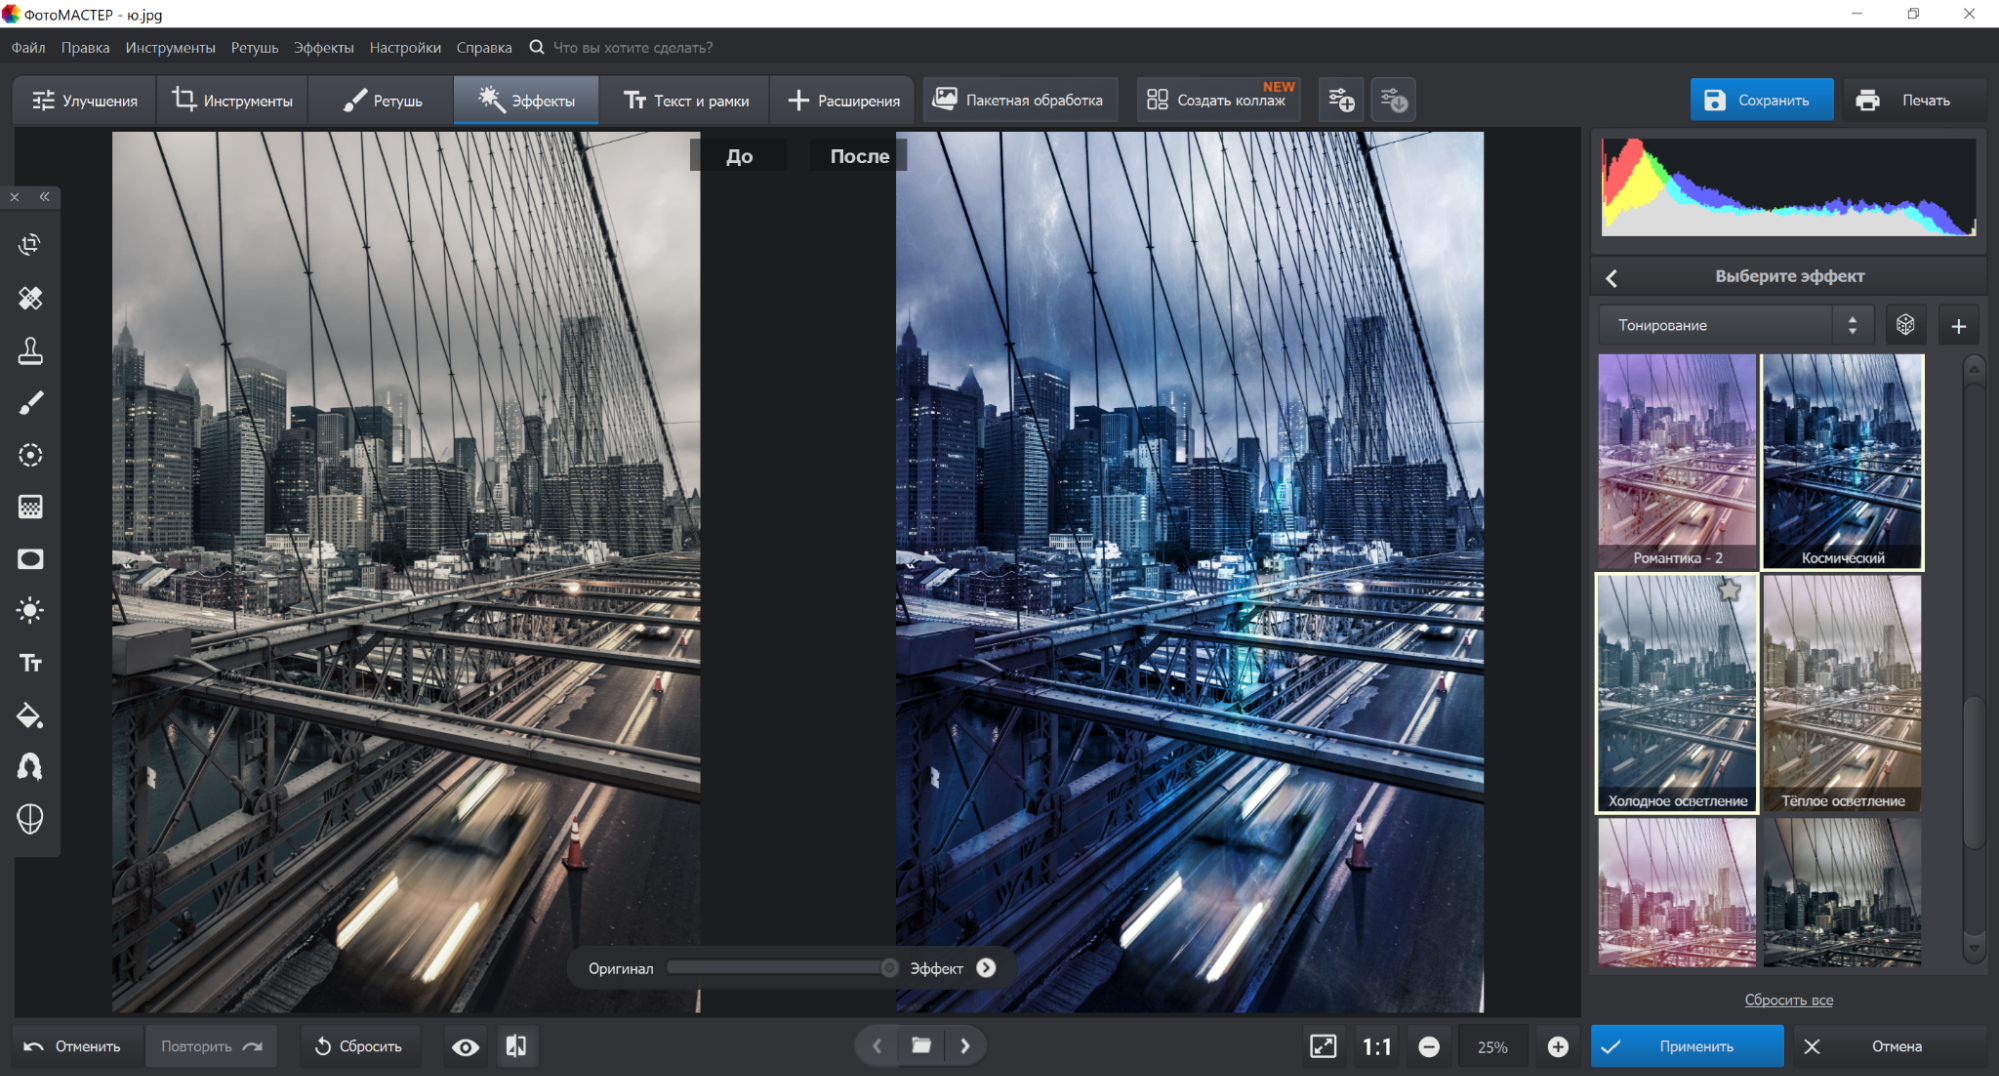Adjust the Оригинал-Эффект intensity slider handle
1999x1076 pixels.
(888, 968)
